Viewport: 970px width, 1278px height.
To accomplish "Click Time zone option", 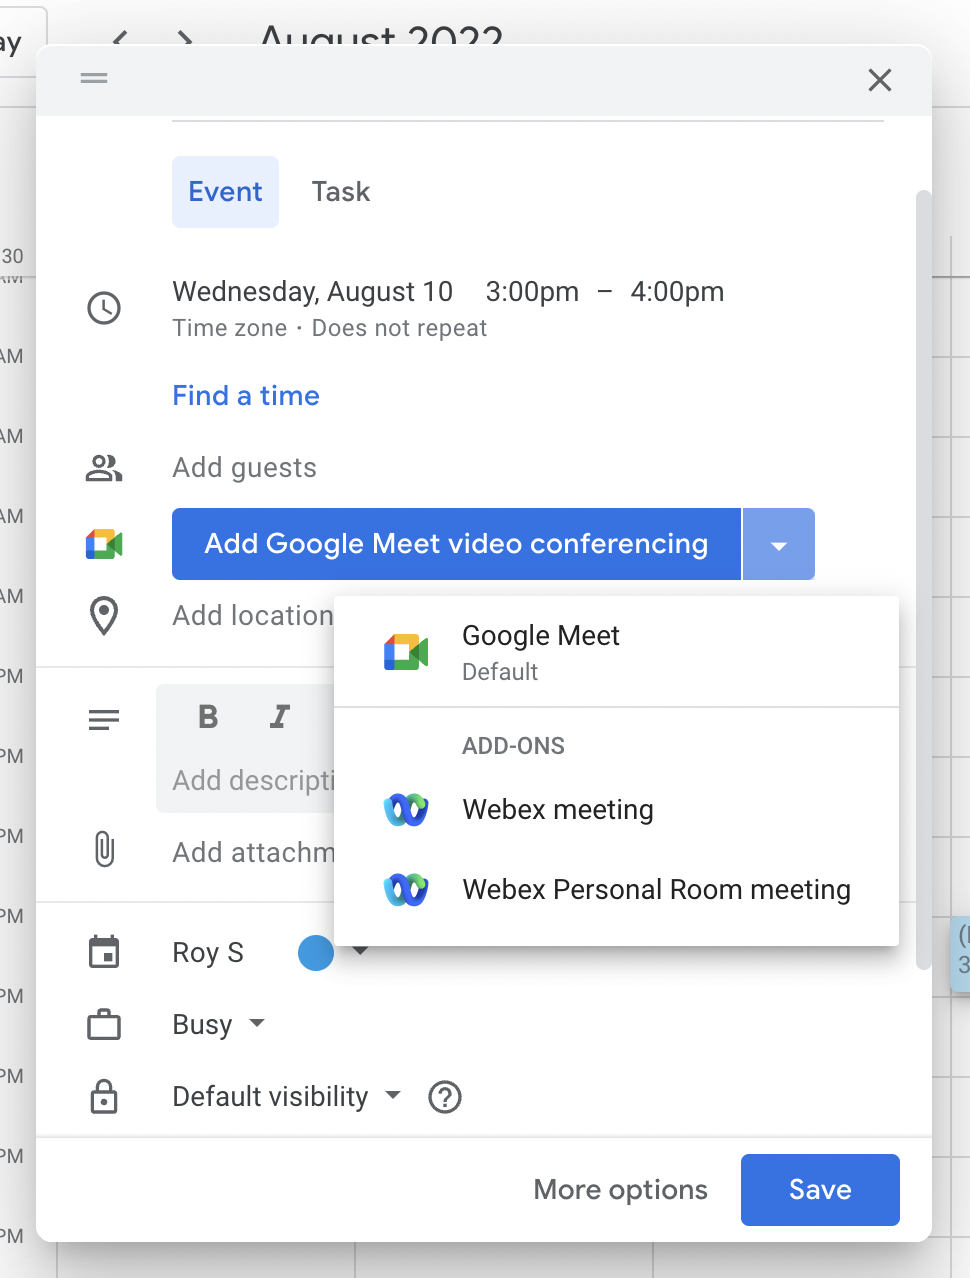I will (x=229, y=328).
